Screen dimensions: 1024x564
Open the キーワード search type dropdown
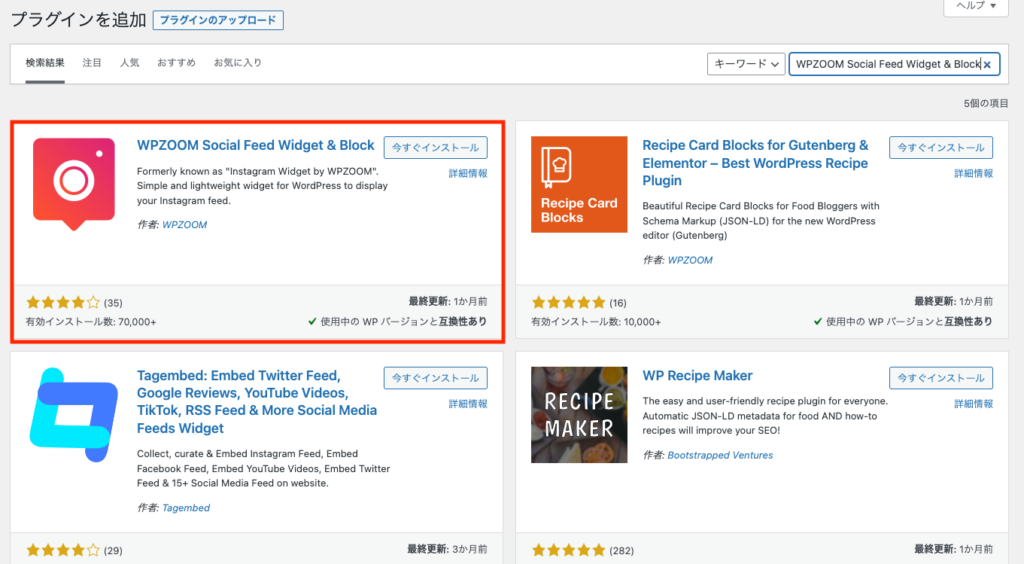click(x=745, y=64)
